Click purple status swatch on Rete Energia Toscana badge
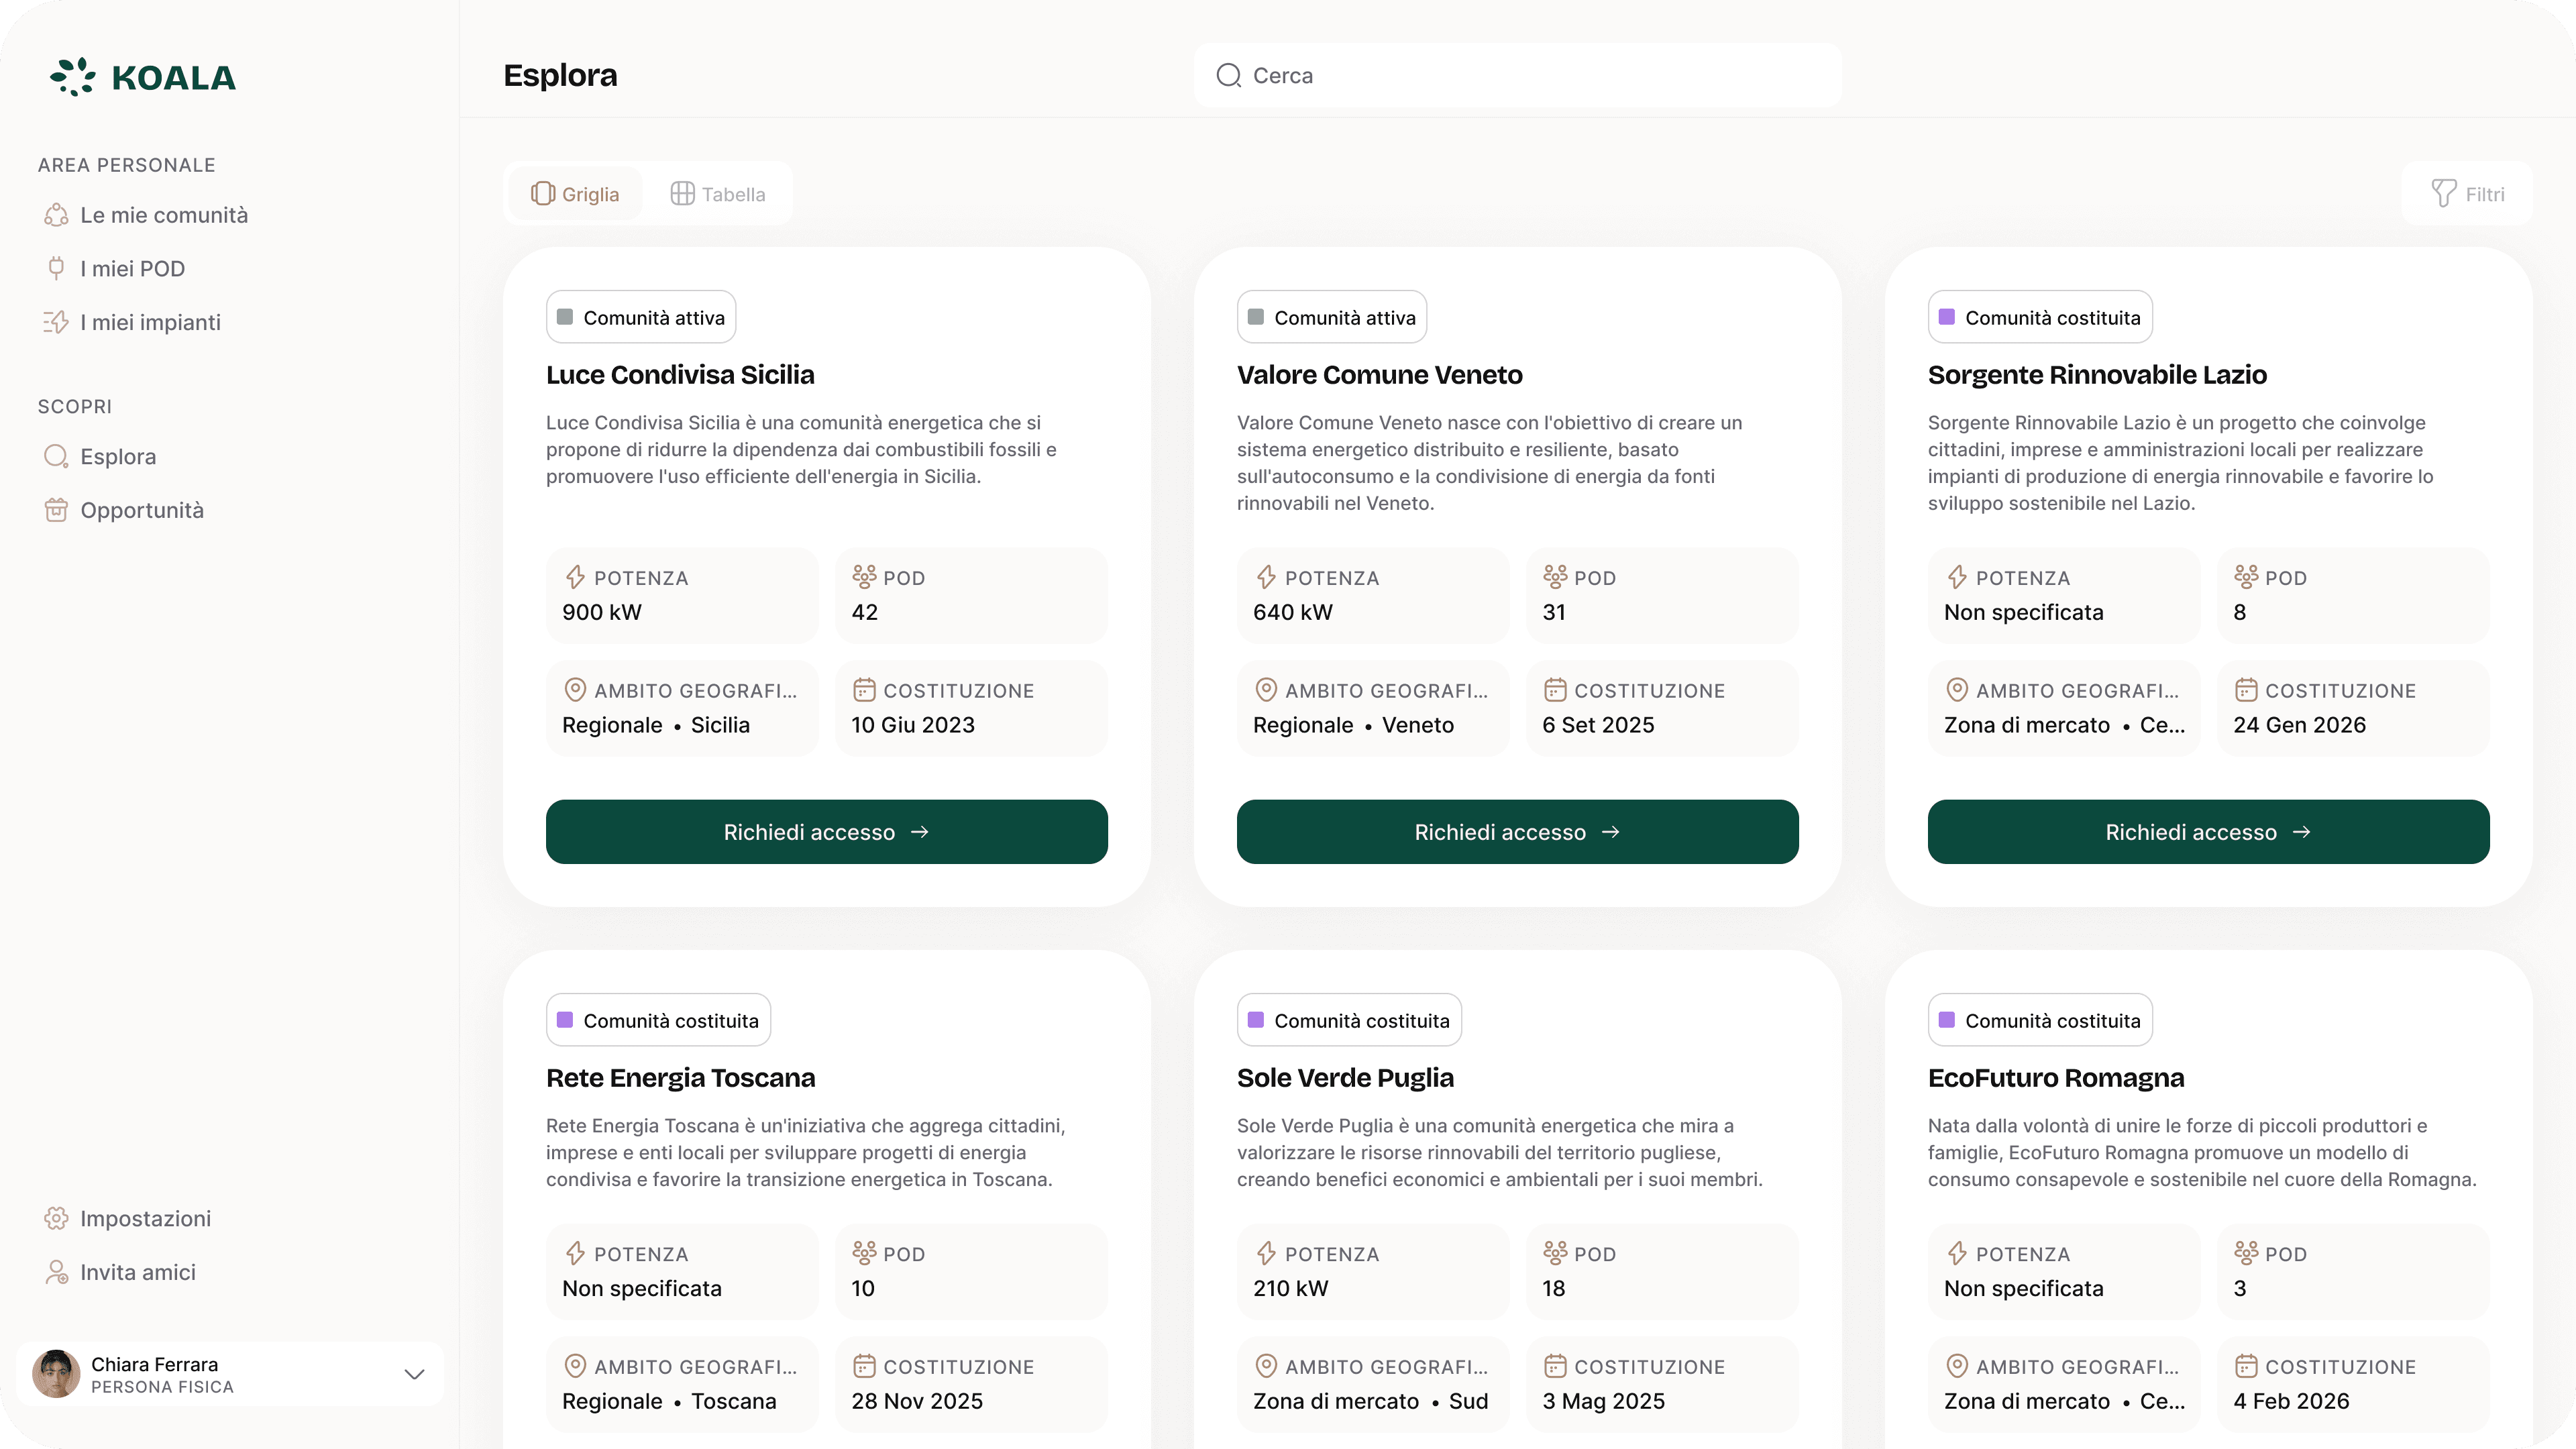Image resolution: width=2576 pixels, height=1449 pixels. (x=565, y=1020)
